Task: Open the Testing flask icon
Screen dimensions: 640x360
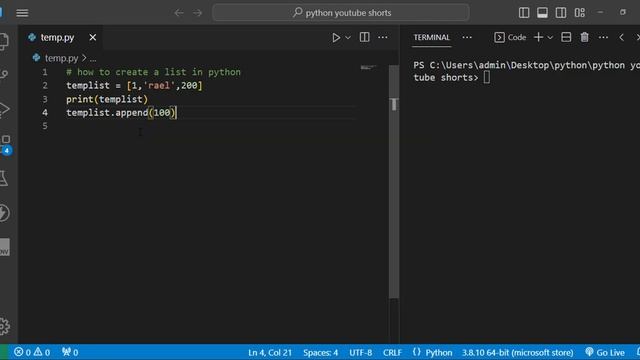Action: (4, 178)
